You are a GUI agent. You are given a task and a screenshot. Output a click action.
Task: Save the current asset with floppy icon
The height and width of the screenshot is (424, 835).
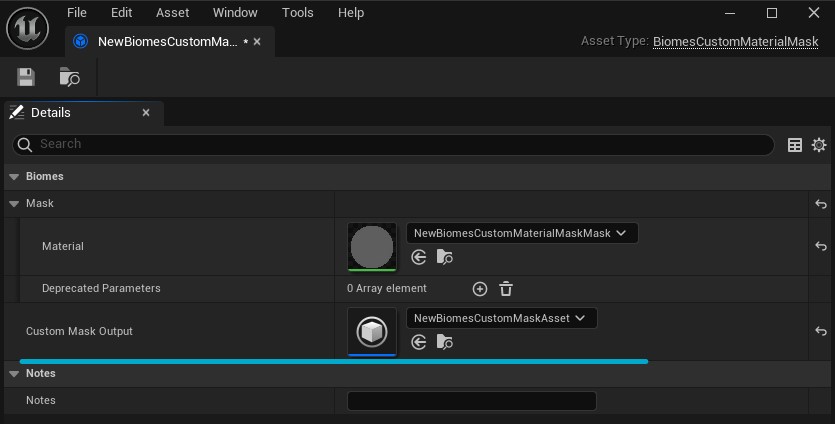pyautogui.click(x=26, y=77)
